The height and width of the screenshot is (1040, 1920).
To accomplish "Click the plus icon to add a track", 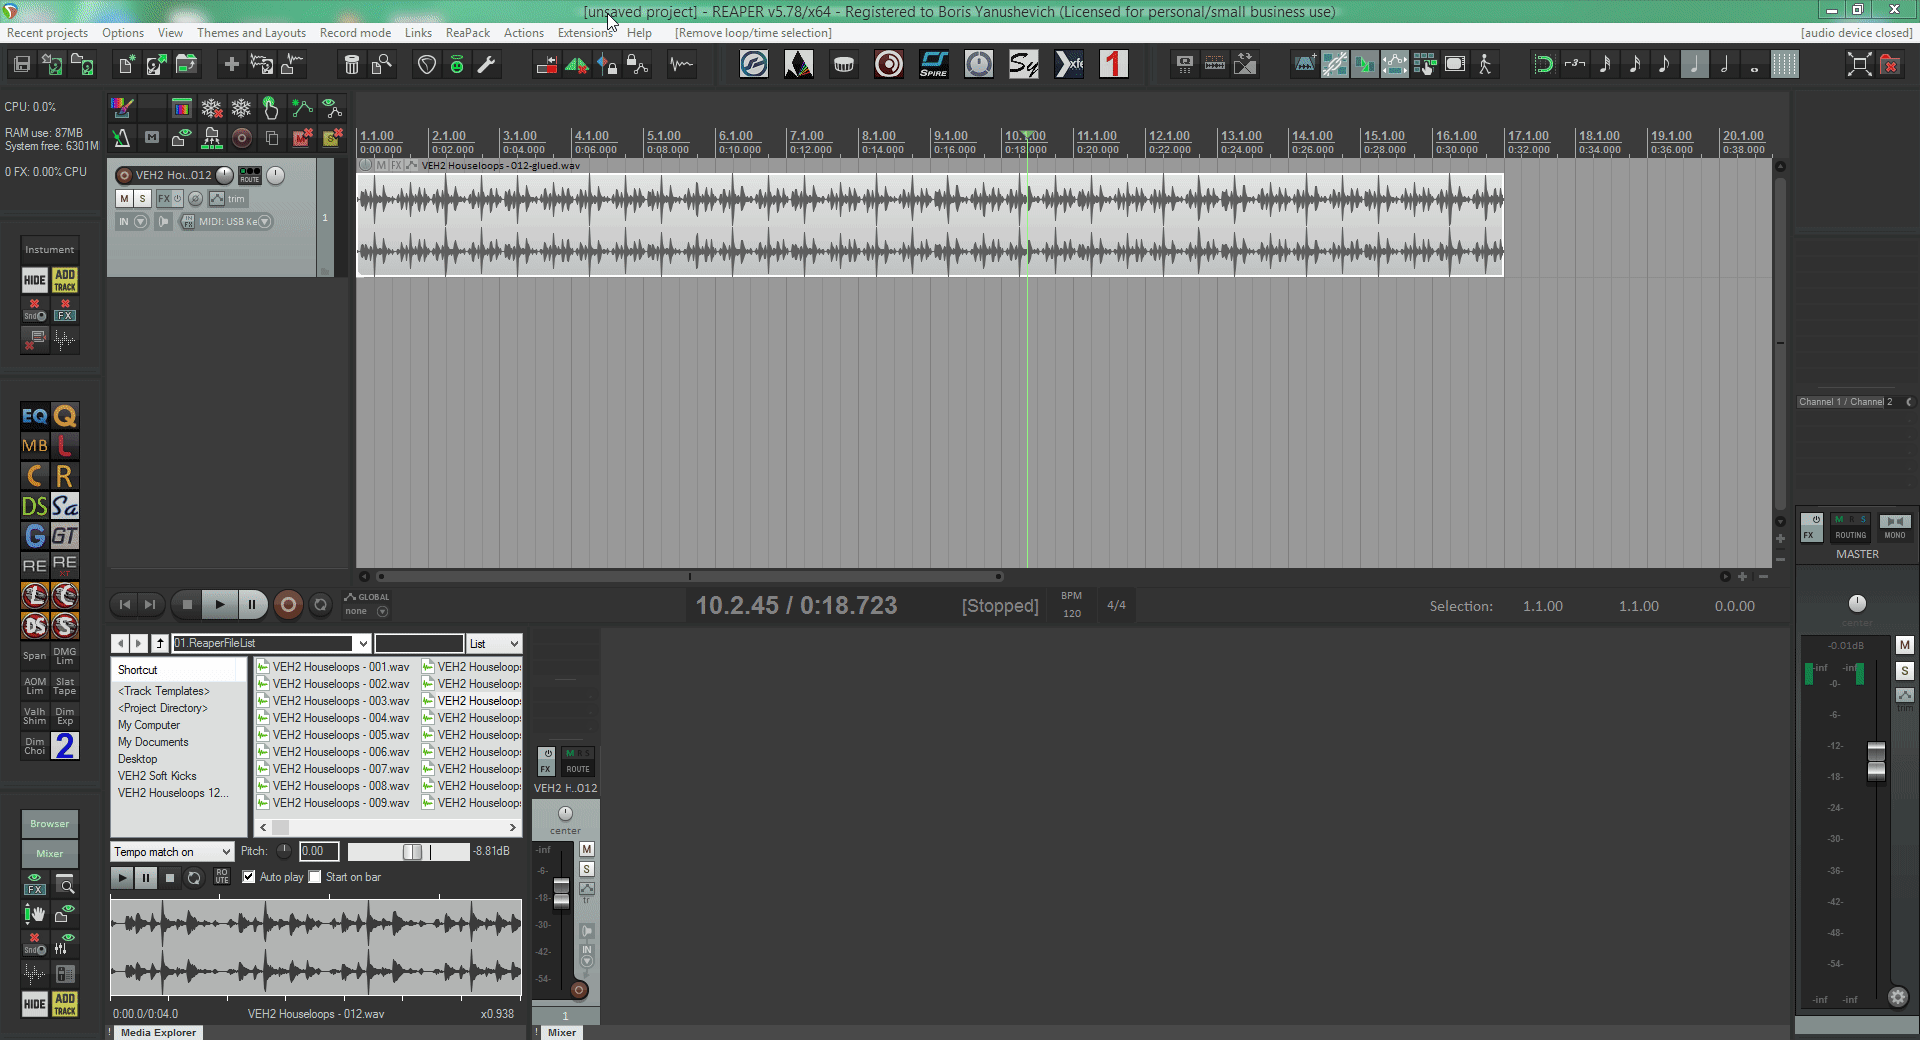I will point(231,65).
